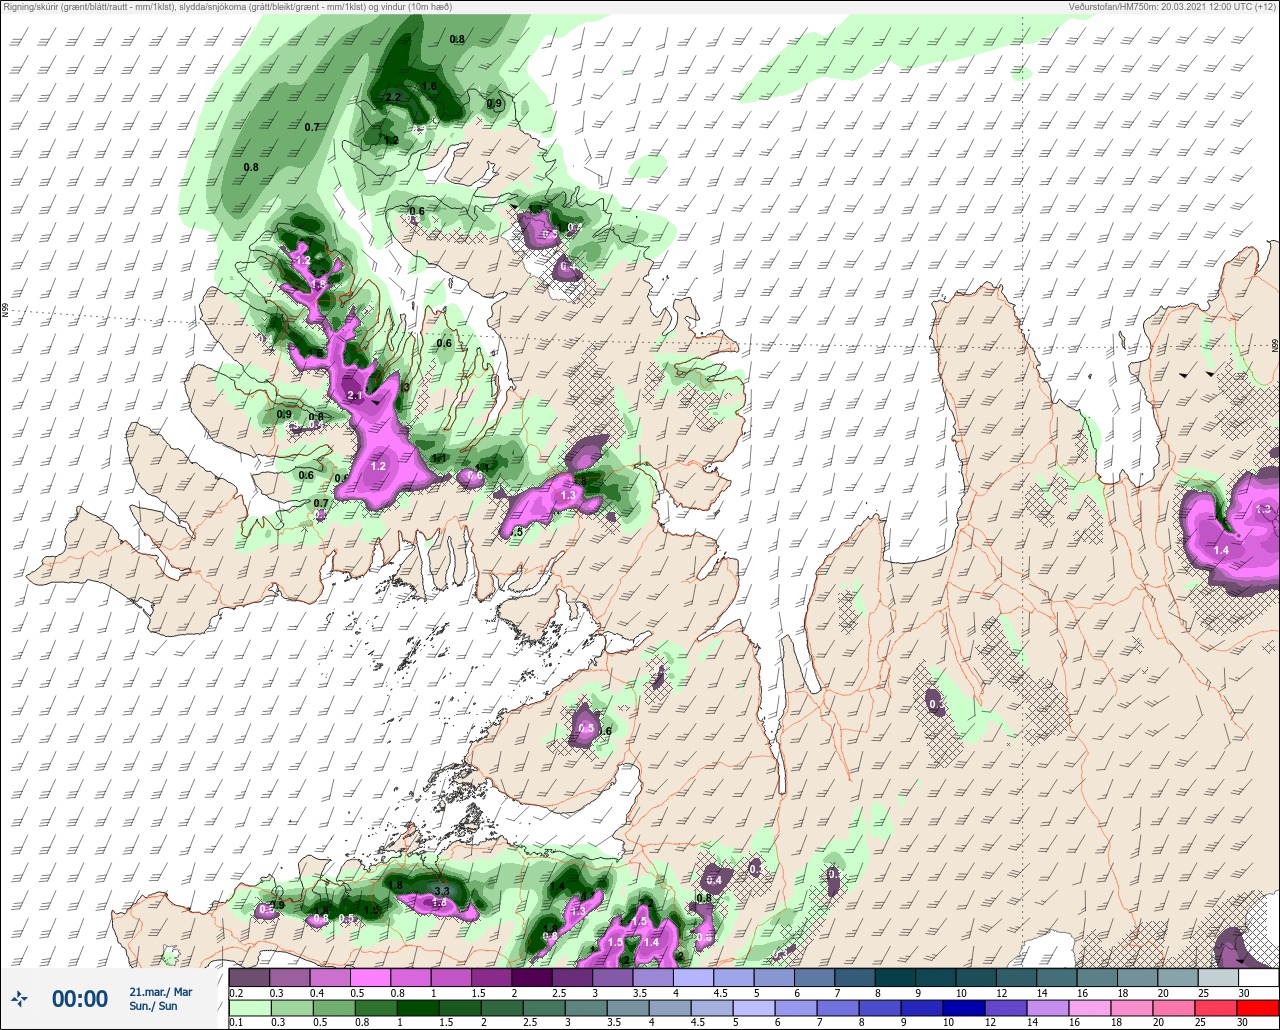This screenshot has height=1030, width=1280.
Task: Select the steel blue snow legend swatch labeled 6
Action: tap(814, 977)
